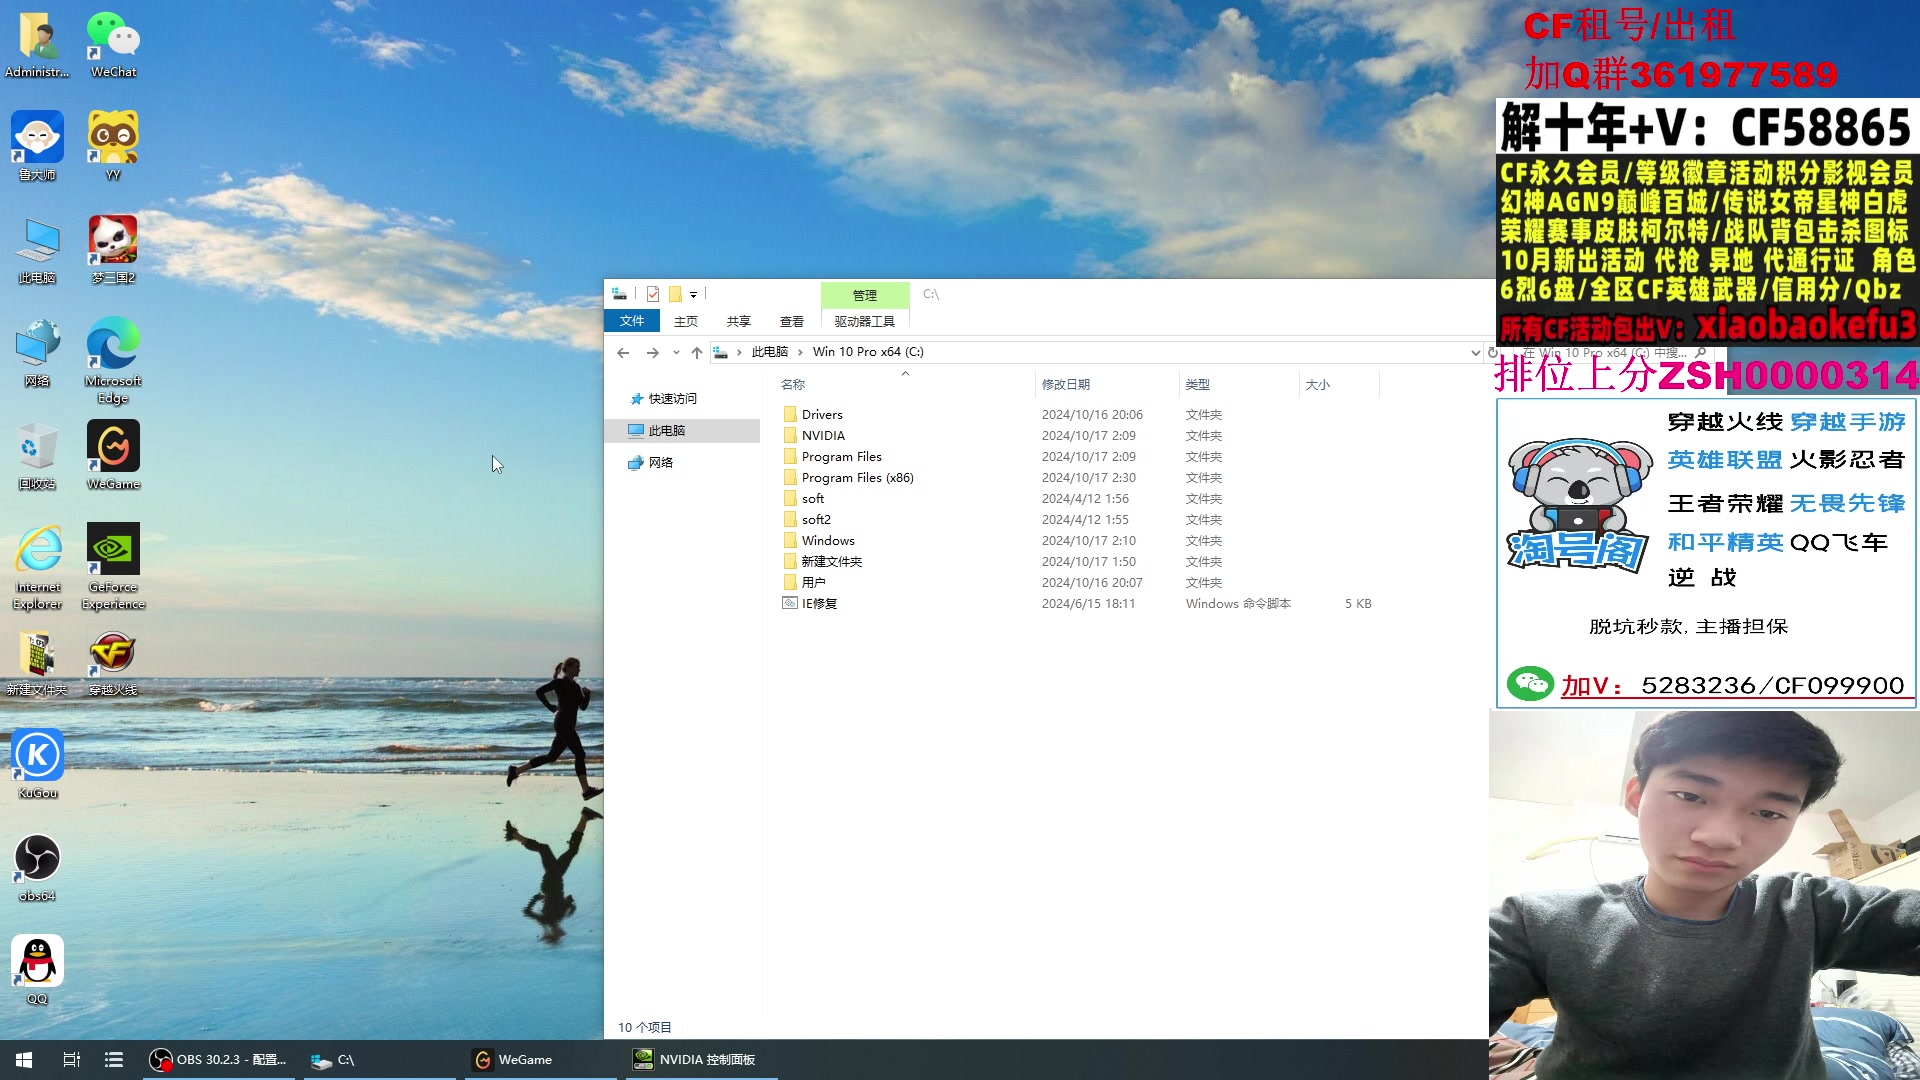Switch to the 查看 ribbon tab
This screenshot has height=1080, width=1920.
pyautogui.click(x=792, y=321)
